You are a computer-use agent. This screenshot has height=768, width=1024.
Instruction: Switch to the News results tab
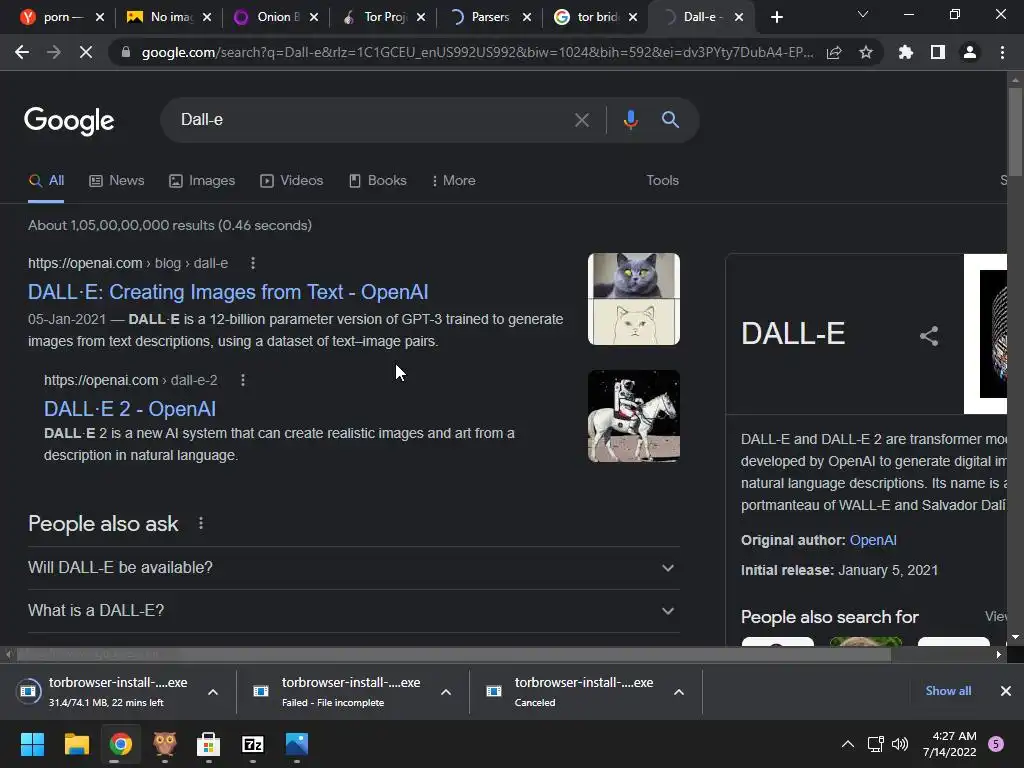coord(116,181)
